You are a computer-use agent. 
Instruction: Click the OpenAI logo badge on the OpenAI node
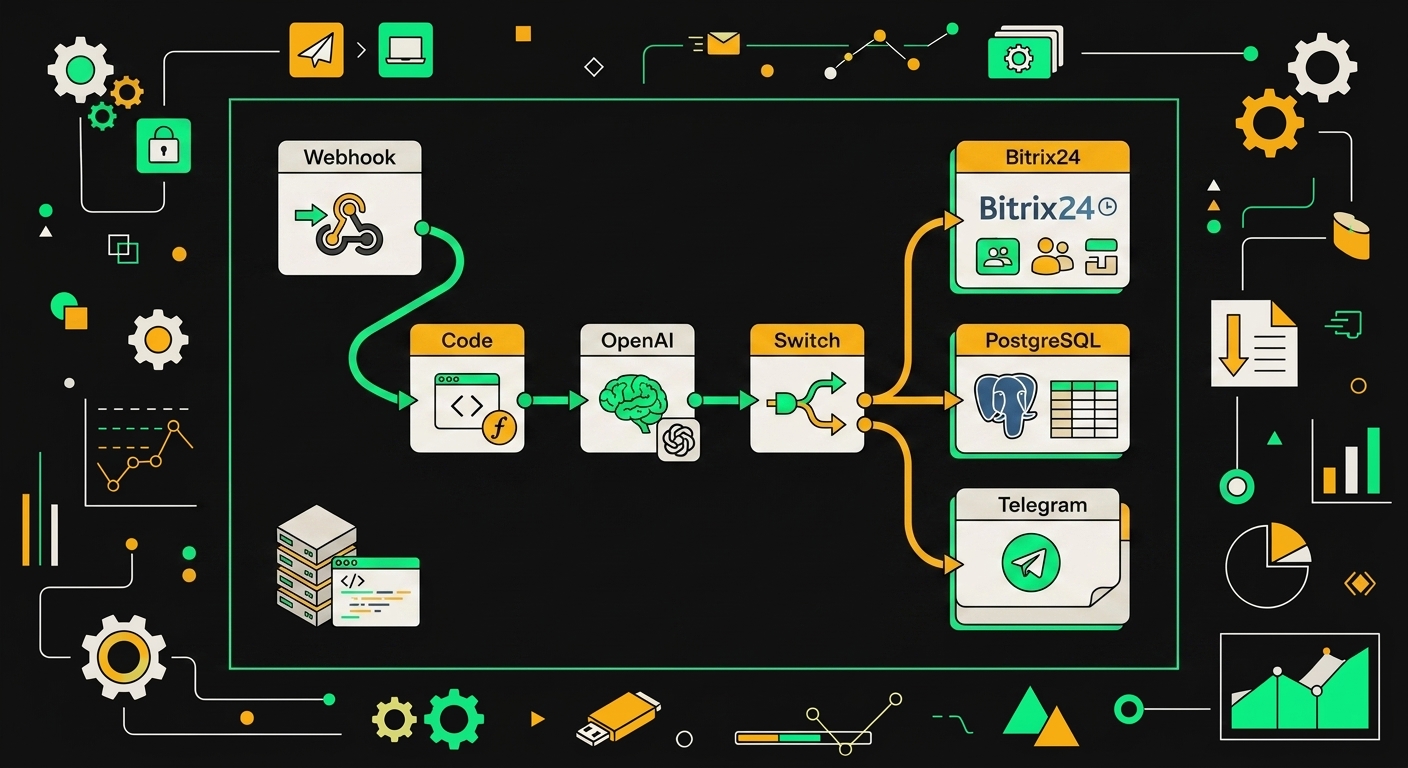[x=678, y=439]
